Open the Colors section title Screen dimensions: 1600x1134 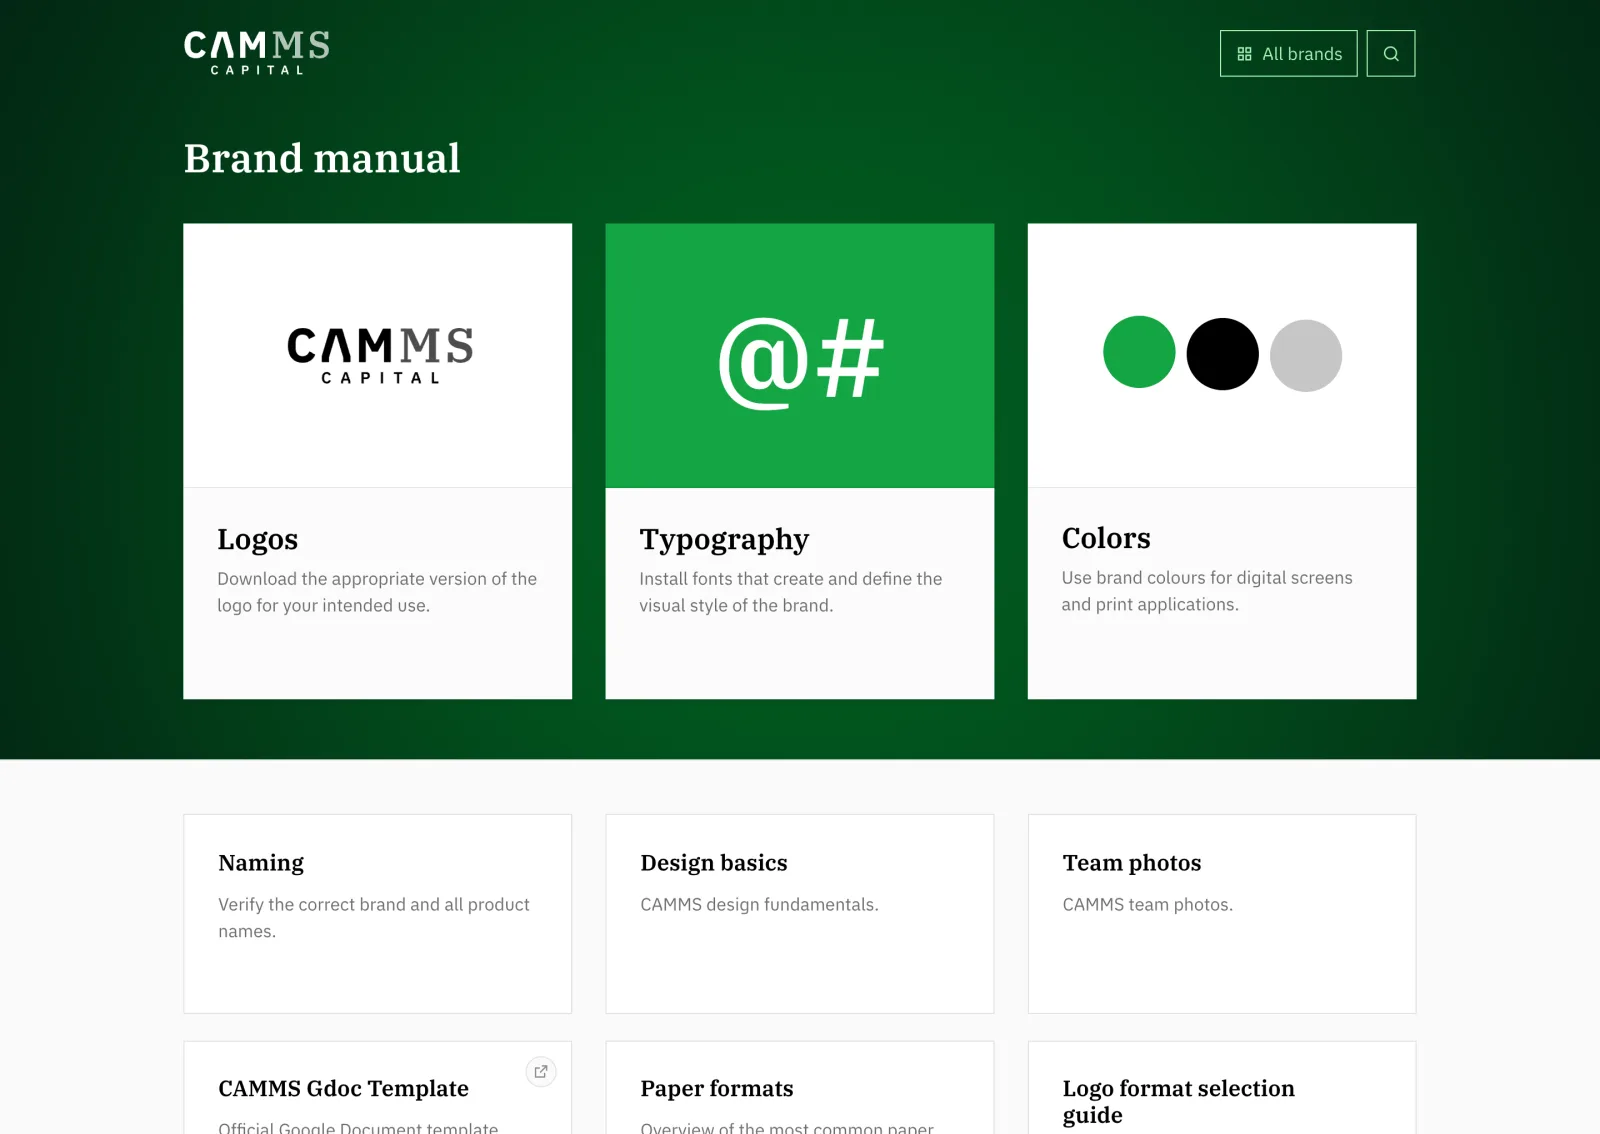[1106, 538]
